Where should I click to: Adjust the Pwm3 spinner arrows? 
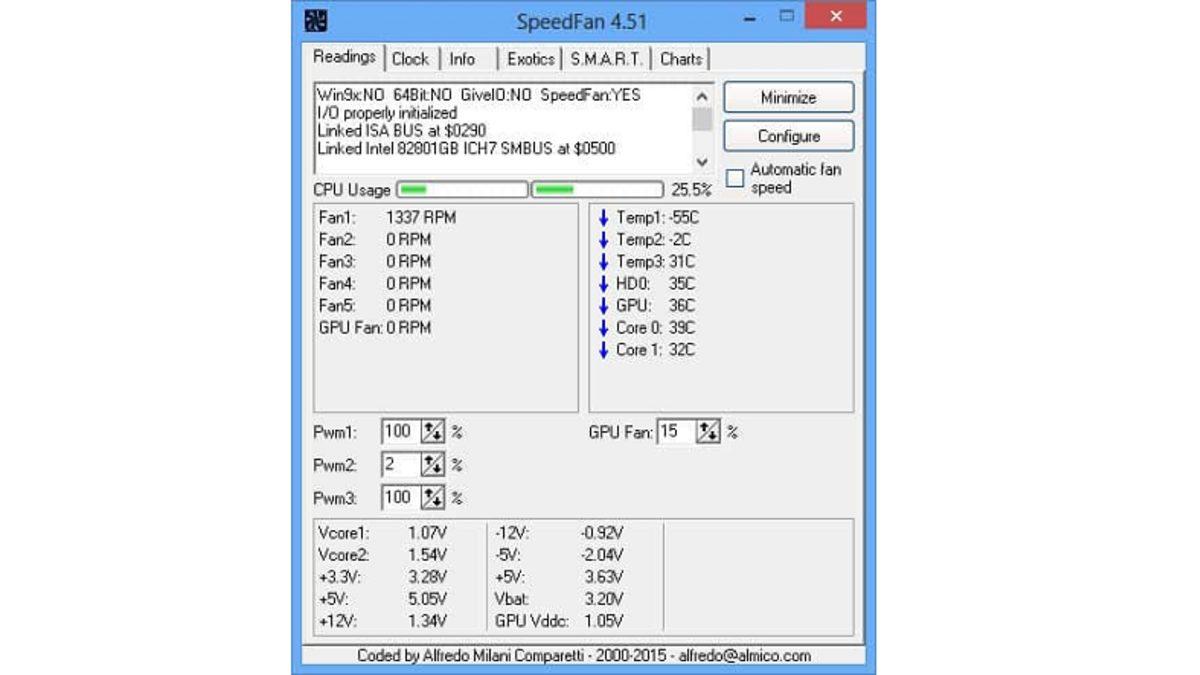tap(432, 497)
